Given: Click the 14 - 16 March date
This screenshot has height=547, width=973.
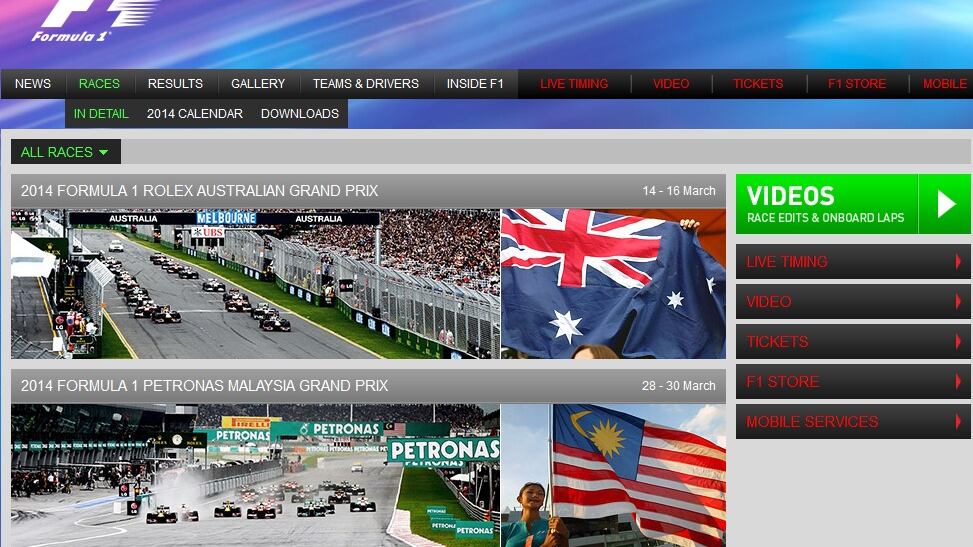Looking at the screenshot, I should click(x=679, y=191).
